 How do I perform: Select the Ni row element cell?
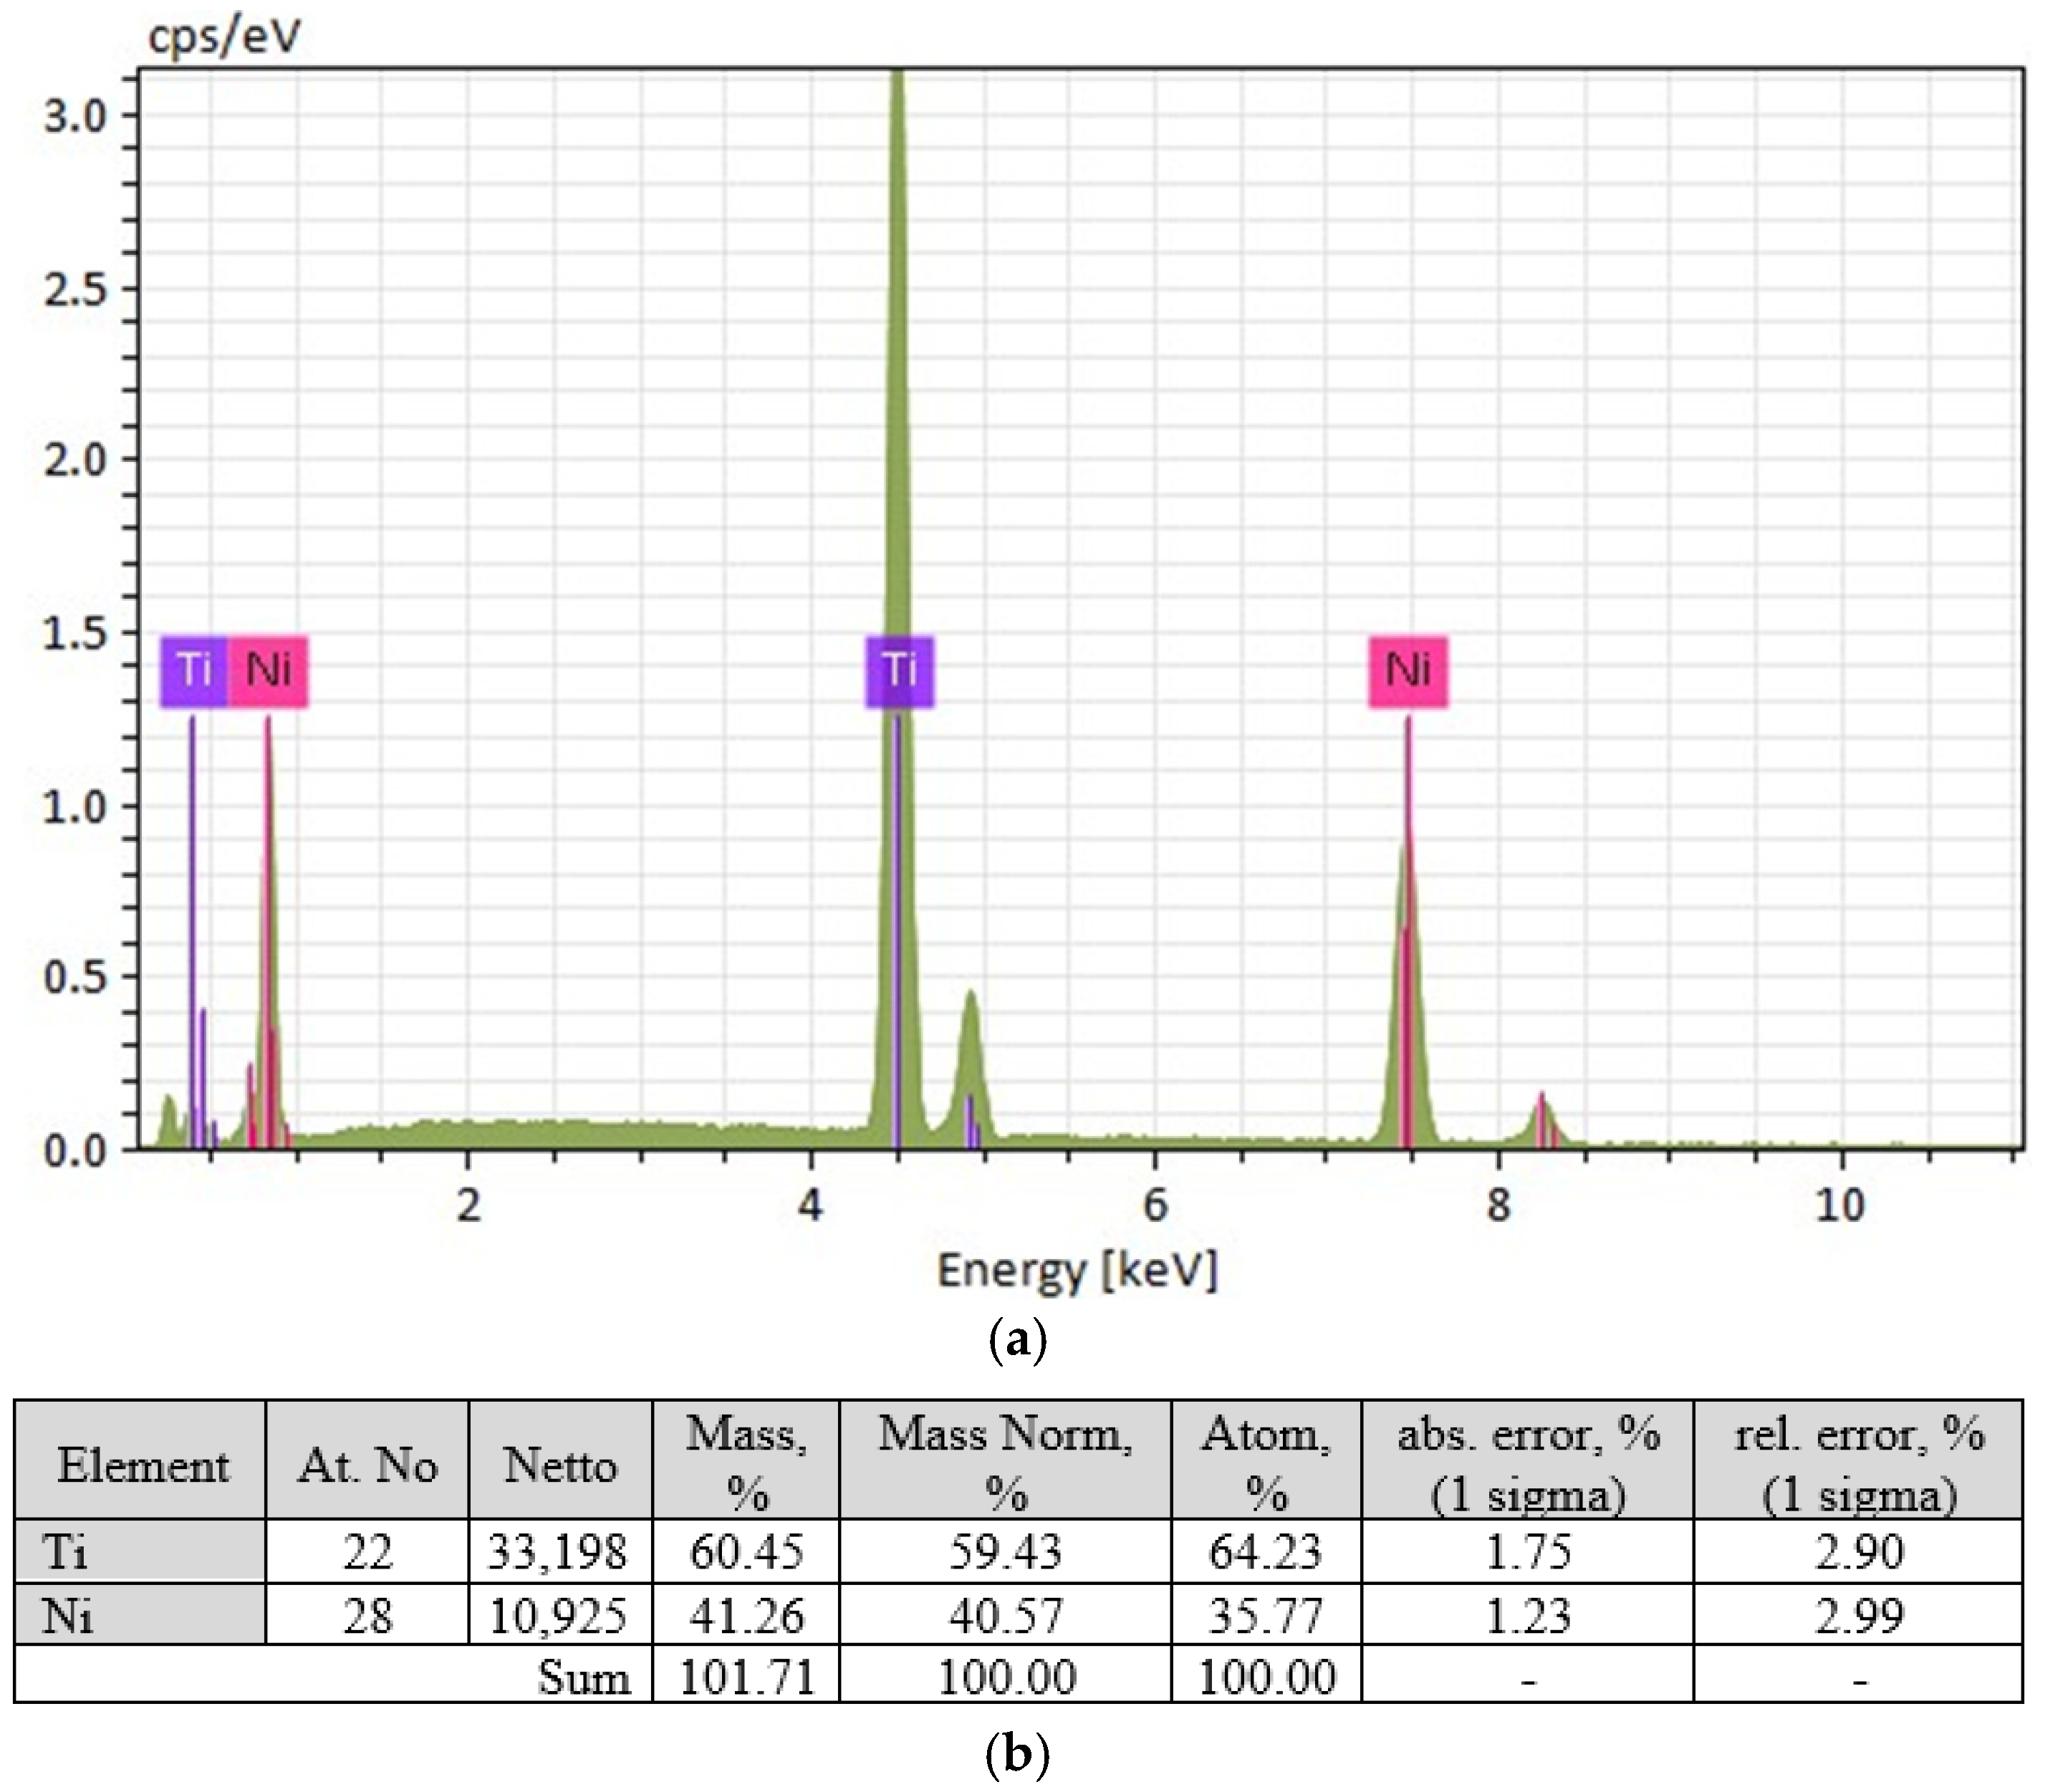click(x=141, y=1615)
